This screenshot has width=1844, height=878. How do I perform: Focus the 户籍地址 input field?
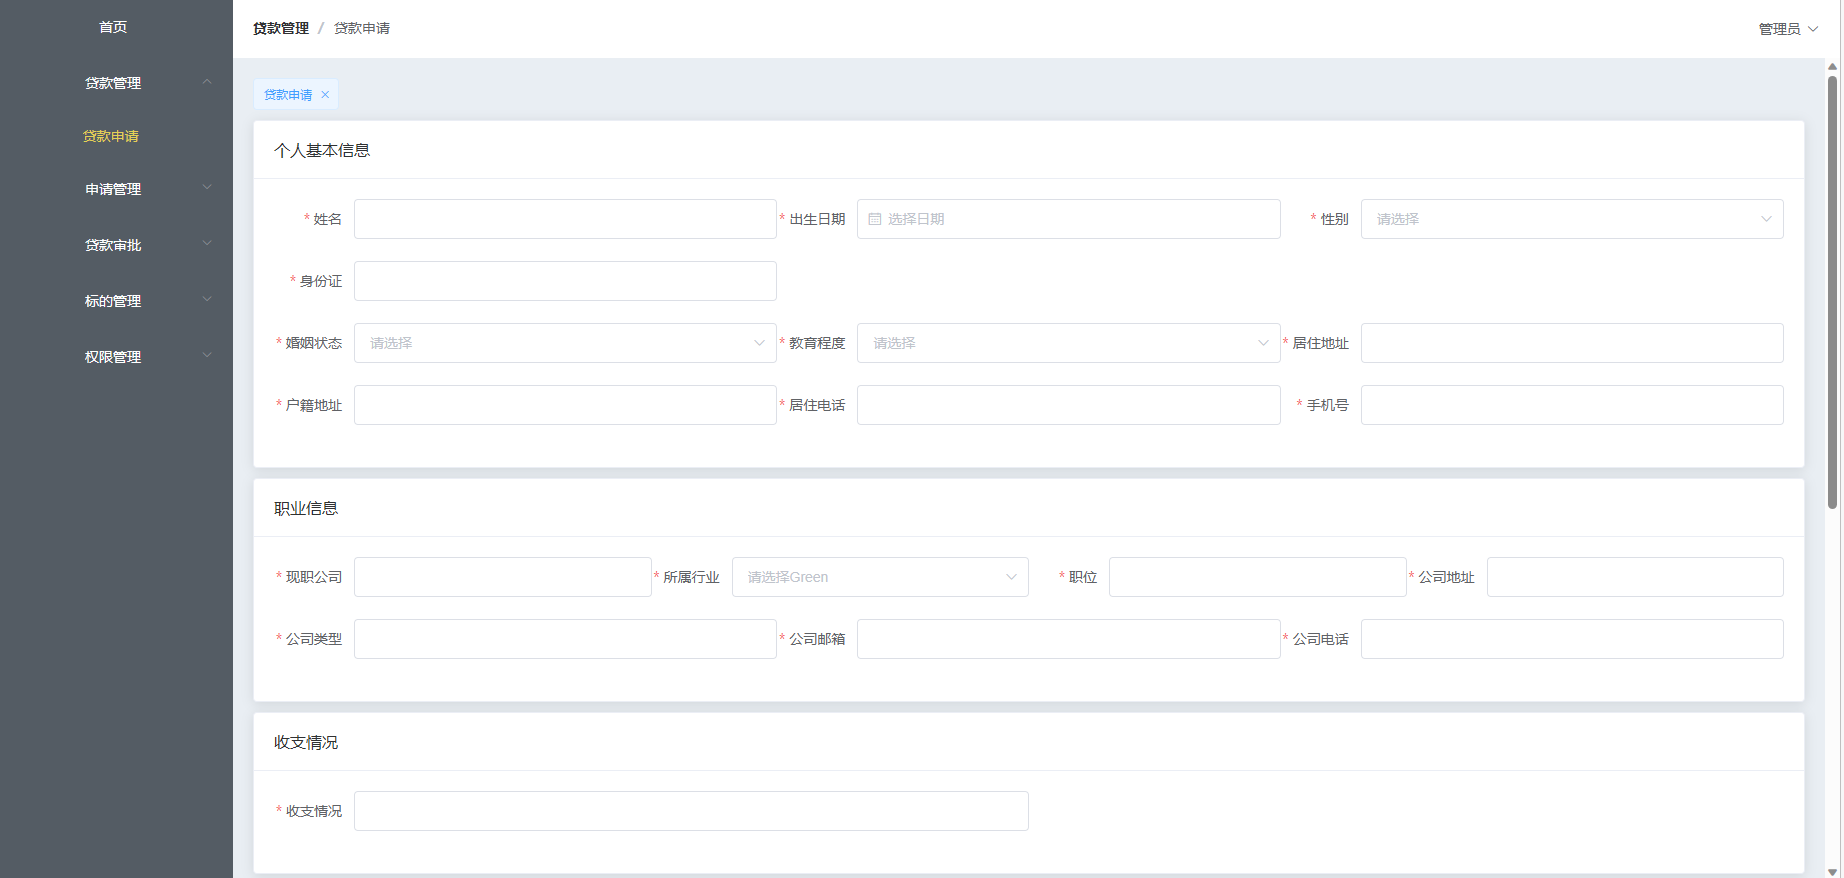click(565, 405)
